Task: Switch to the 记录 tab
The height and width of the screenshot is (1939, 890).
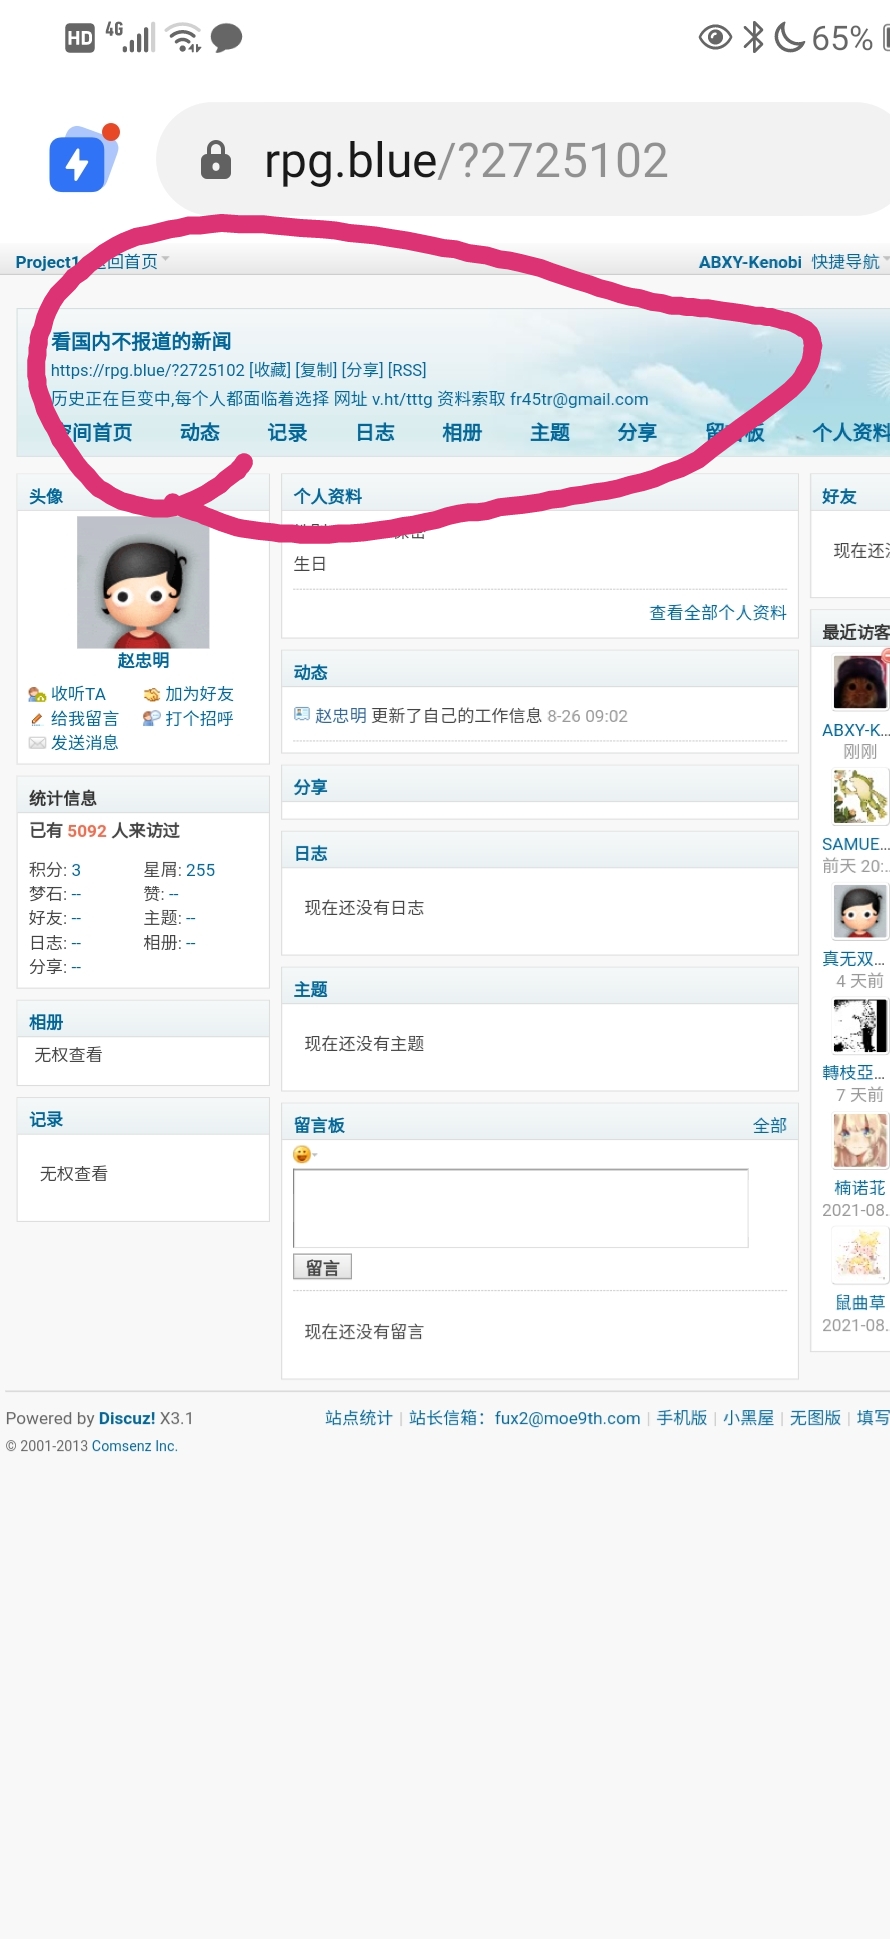Action: [288, 433]
